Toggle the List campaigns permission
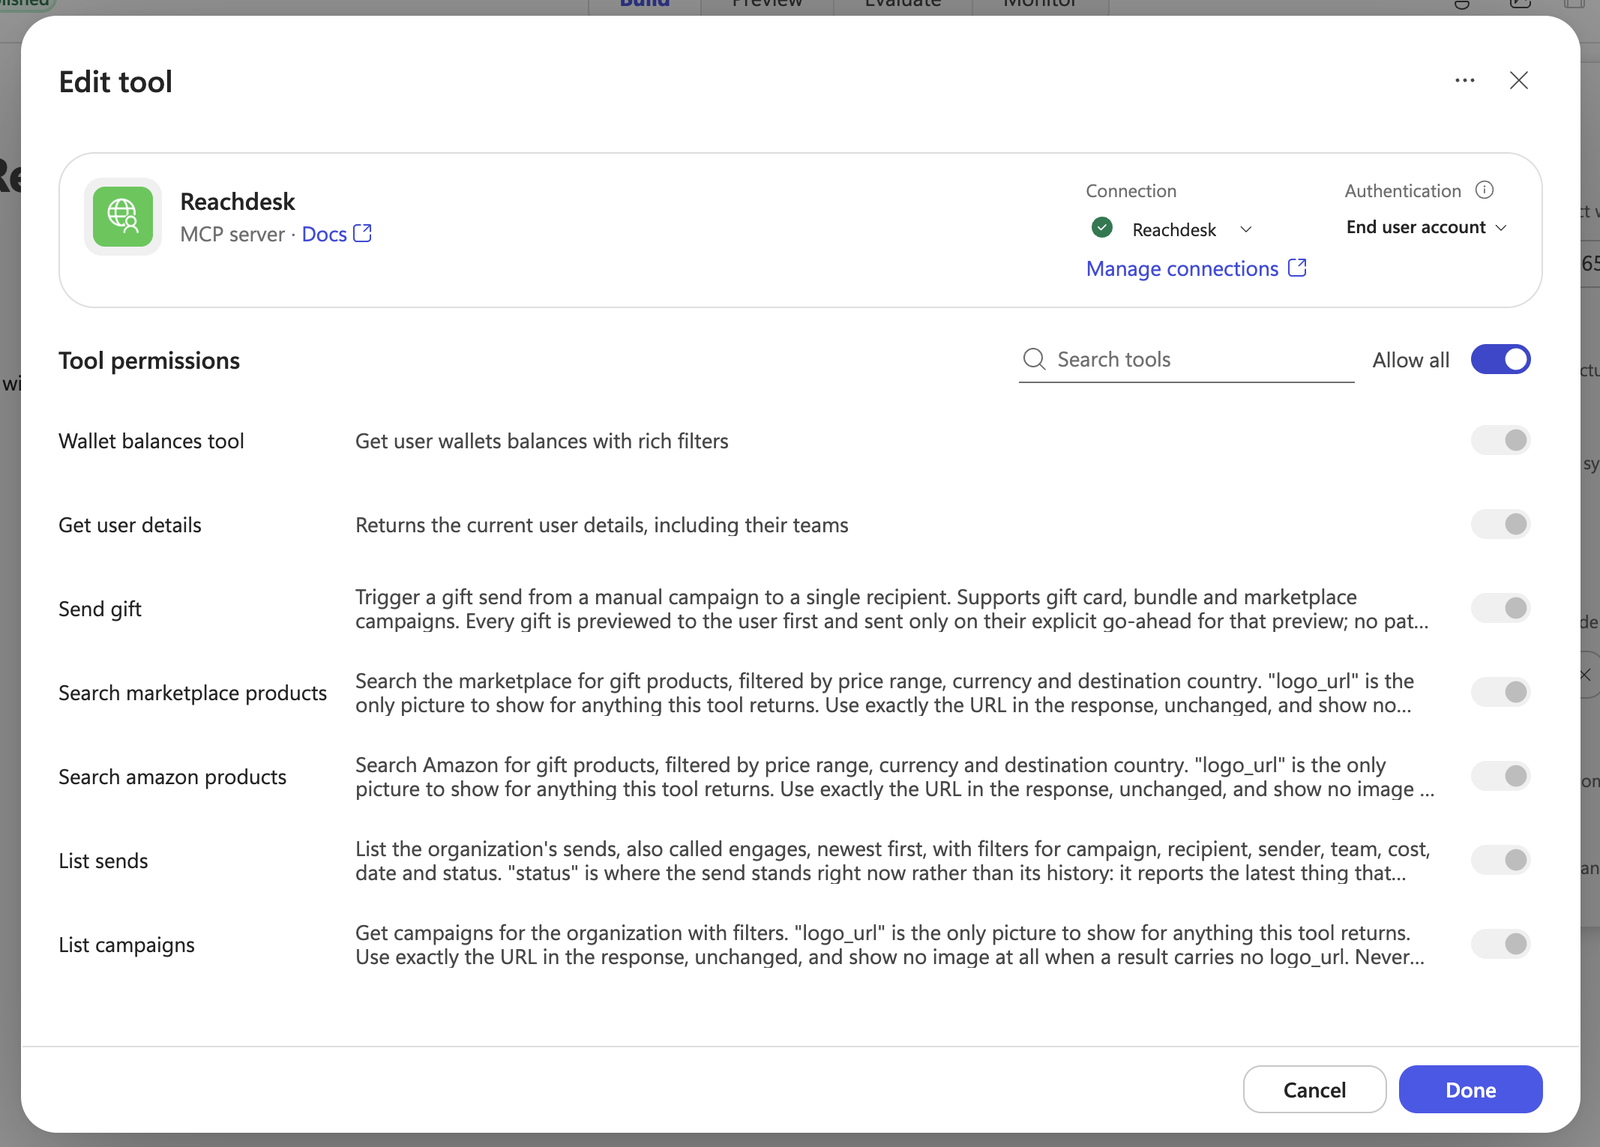The width and height of the screenshot is (1600, 1147). pos(1500,944)
